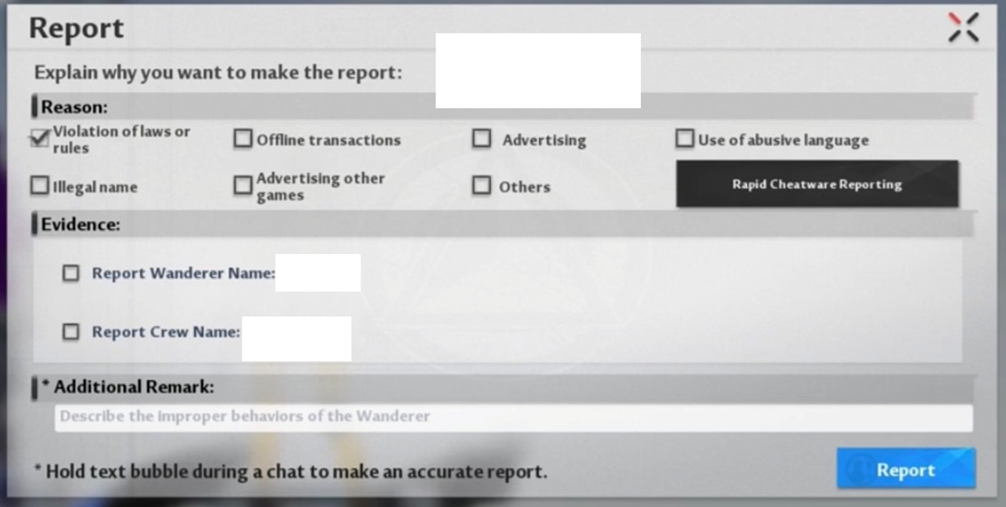The height and width of the screenshot is (507, 1006).
Task: Click 'Explain why you want to make the report:'
Action: pos(218,73)
